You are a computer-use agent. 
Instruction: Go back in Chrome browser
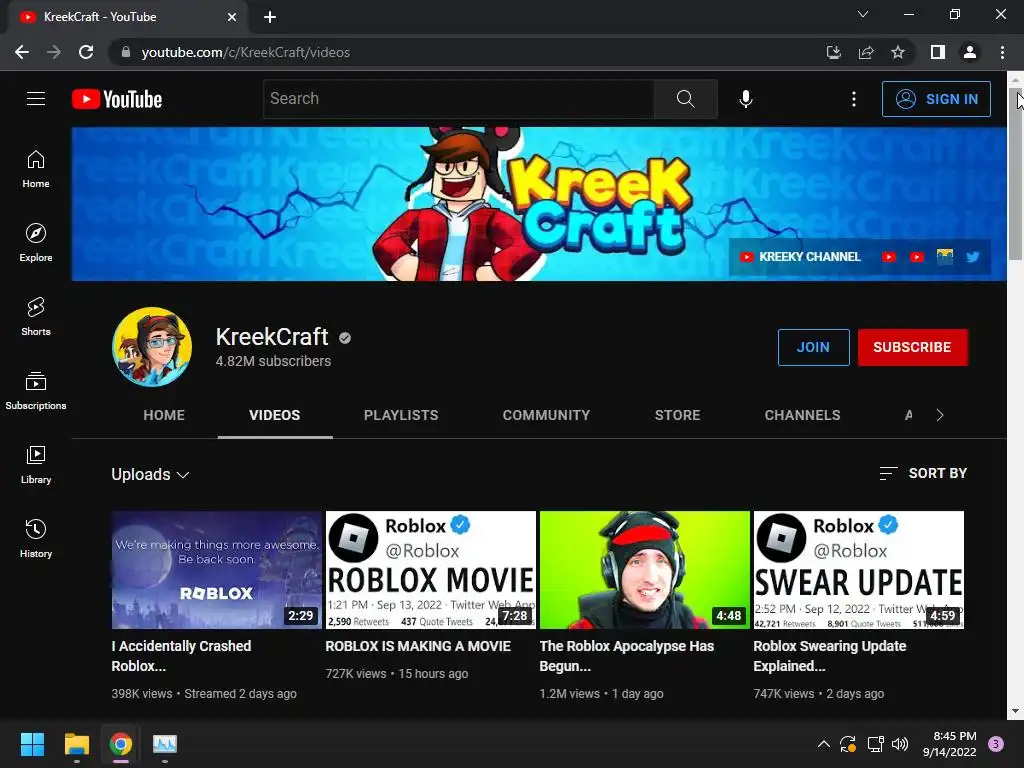[22, 52]
